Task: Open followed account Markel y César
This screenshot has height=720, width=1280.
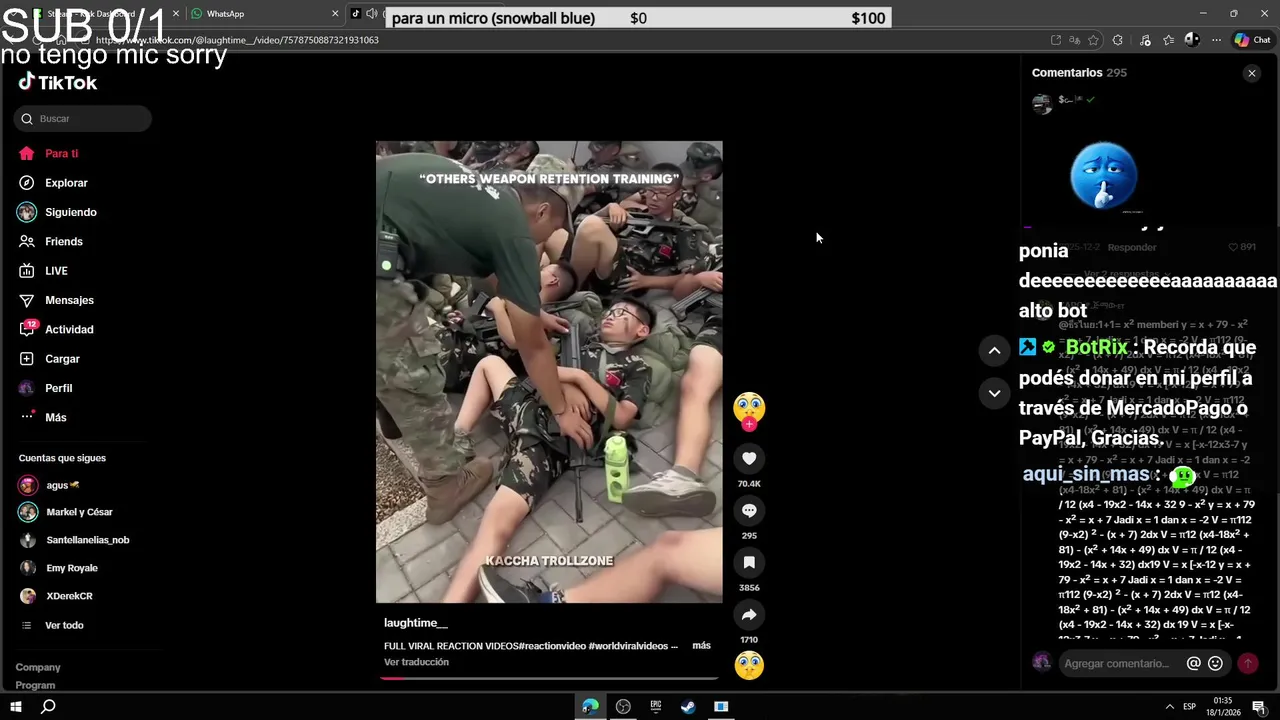Action: 66,512
